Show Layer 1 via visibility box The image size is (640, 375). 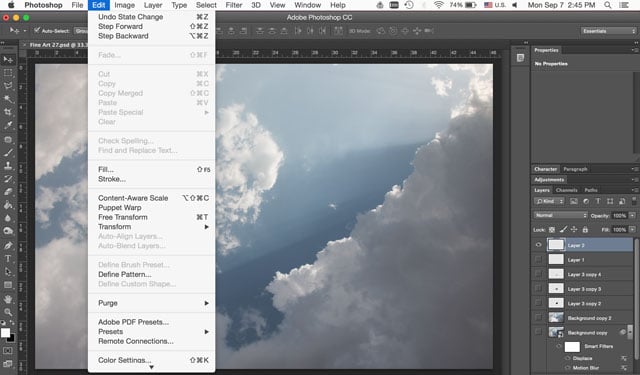[538, 260]
